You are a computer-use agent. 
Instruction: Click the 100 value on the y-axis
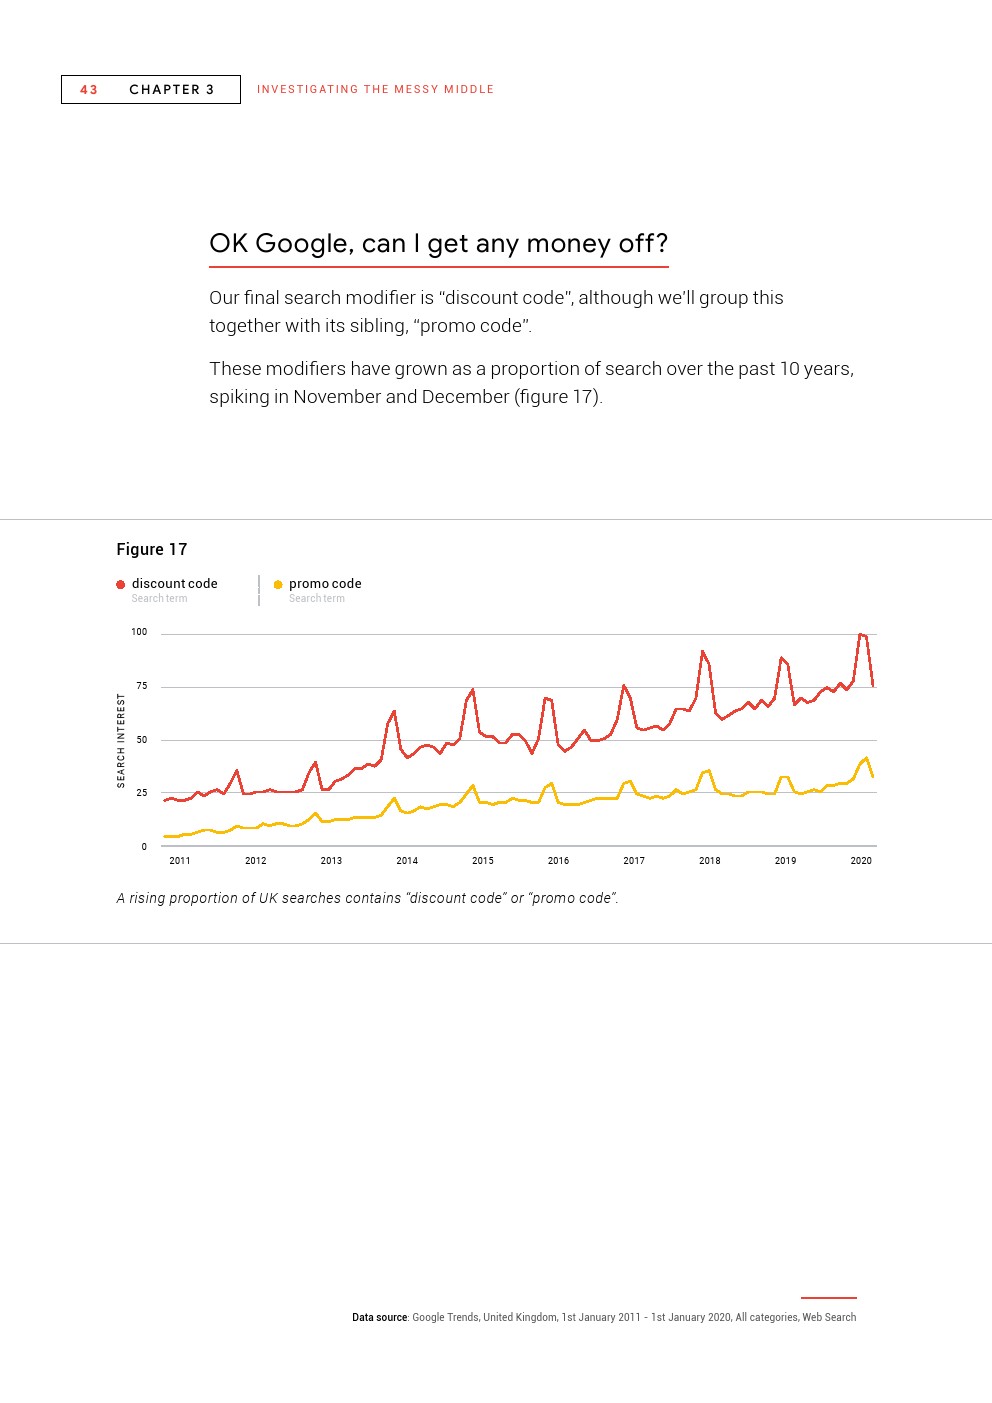click(x=139, y=632)
